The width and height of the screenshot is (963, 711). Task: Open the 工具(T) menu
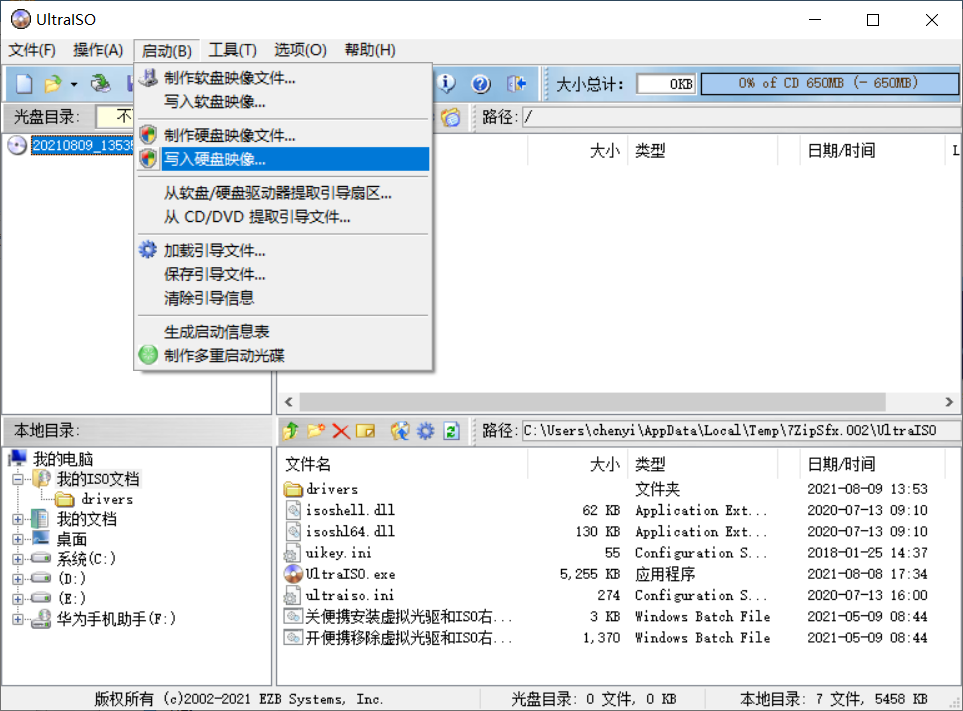232,50
